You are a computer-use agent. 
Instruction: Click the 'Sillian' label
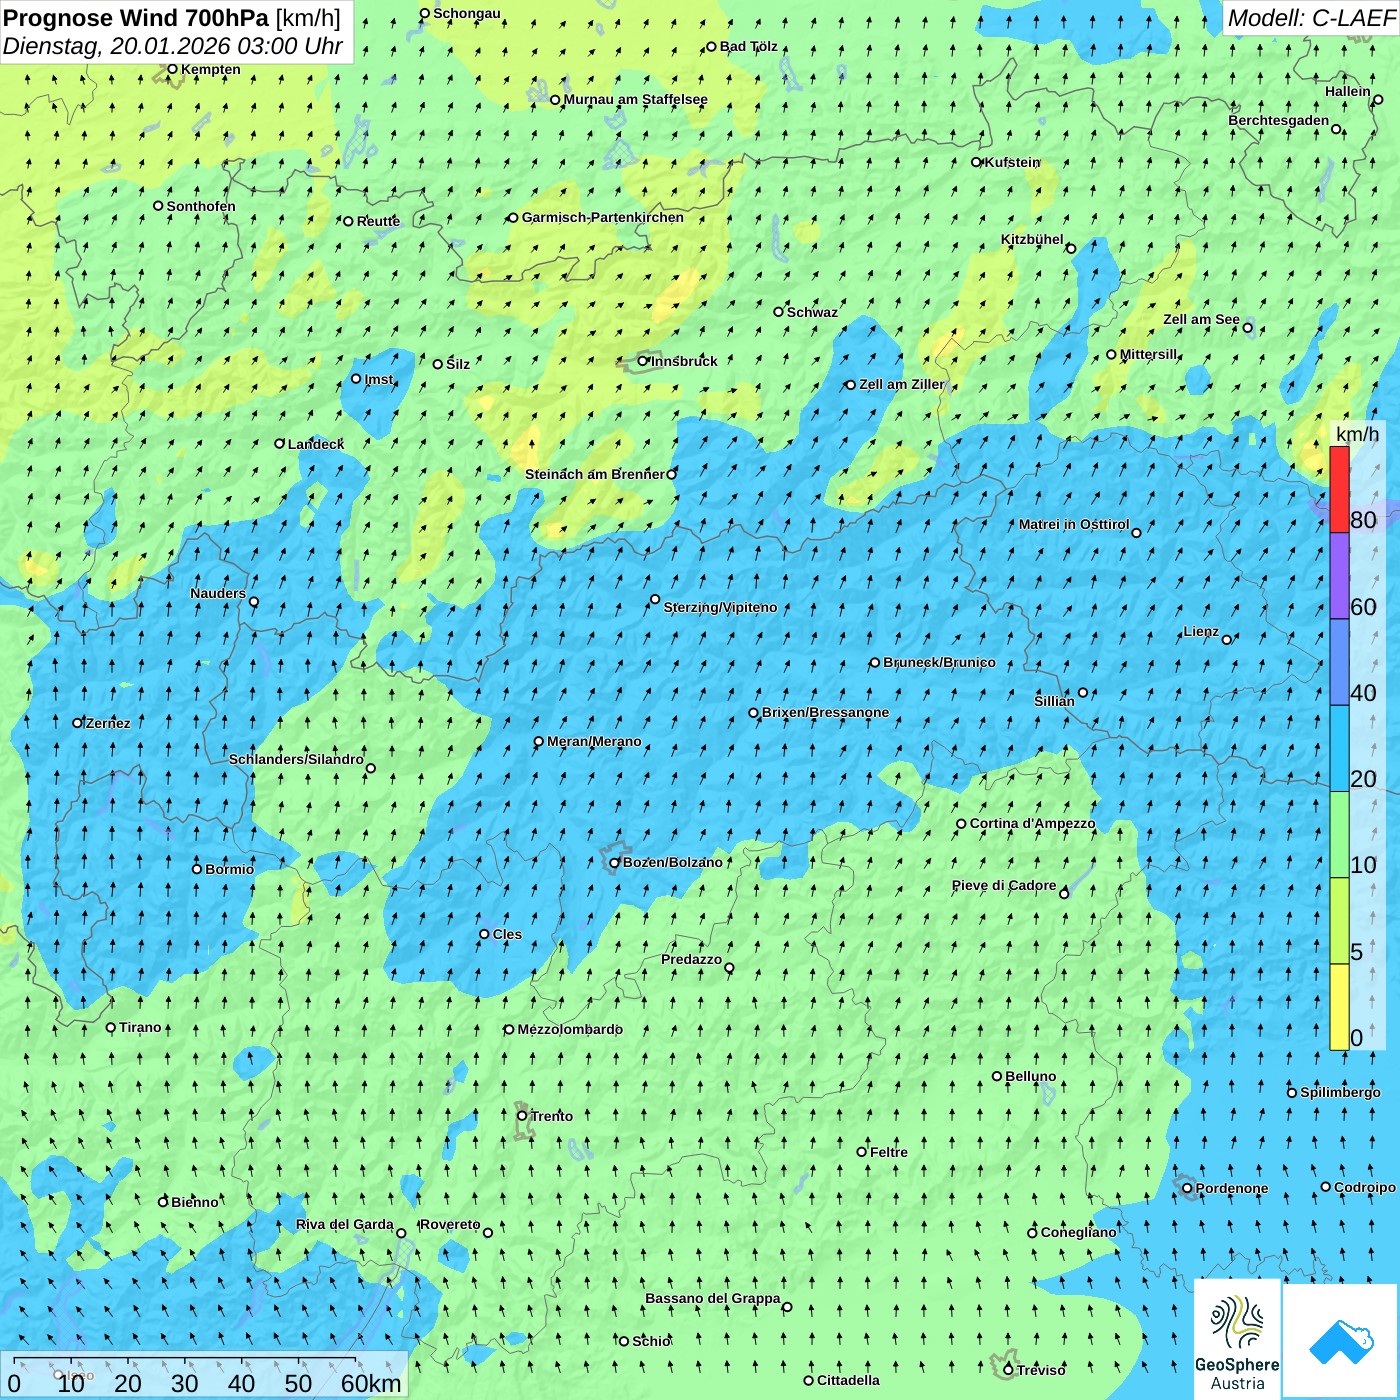click(1054, 701)
